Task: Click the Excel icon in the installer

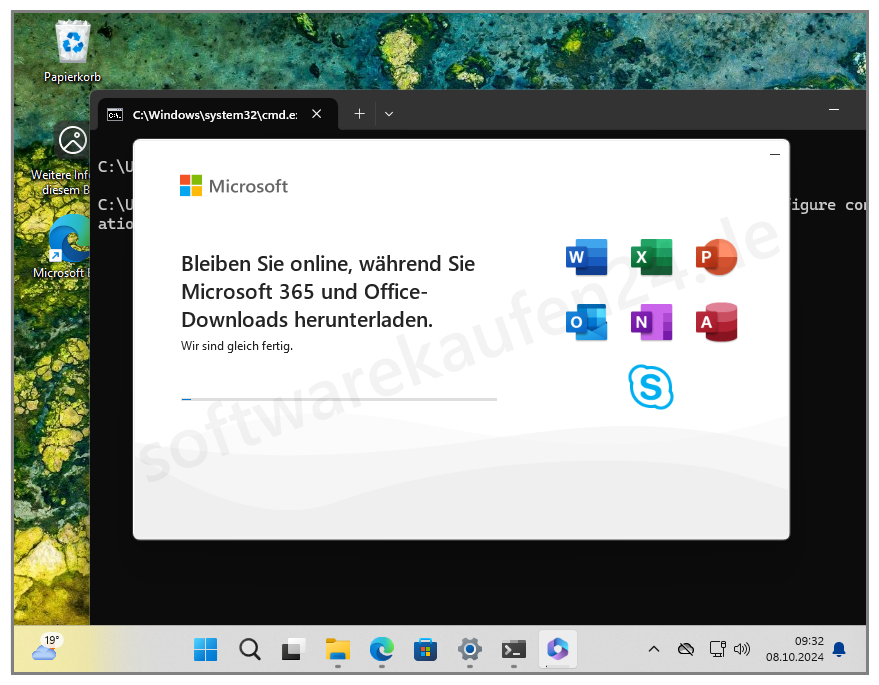Action: (x=651, y=257)
